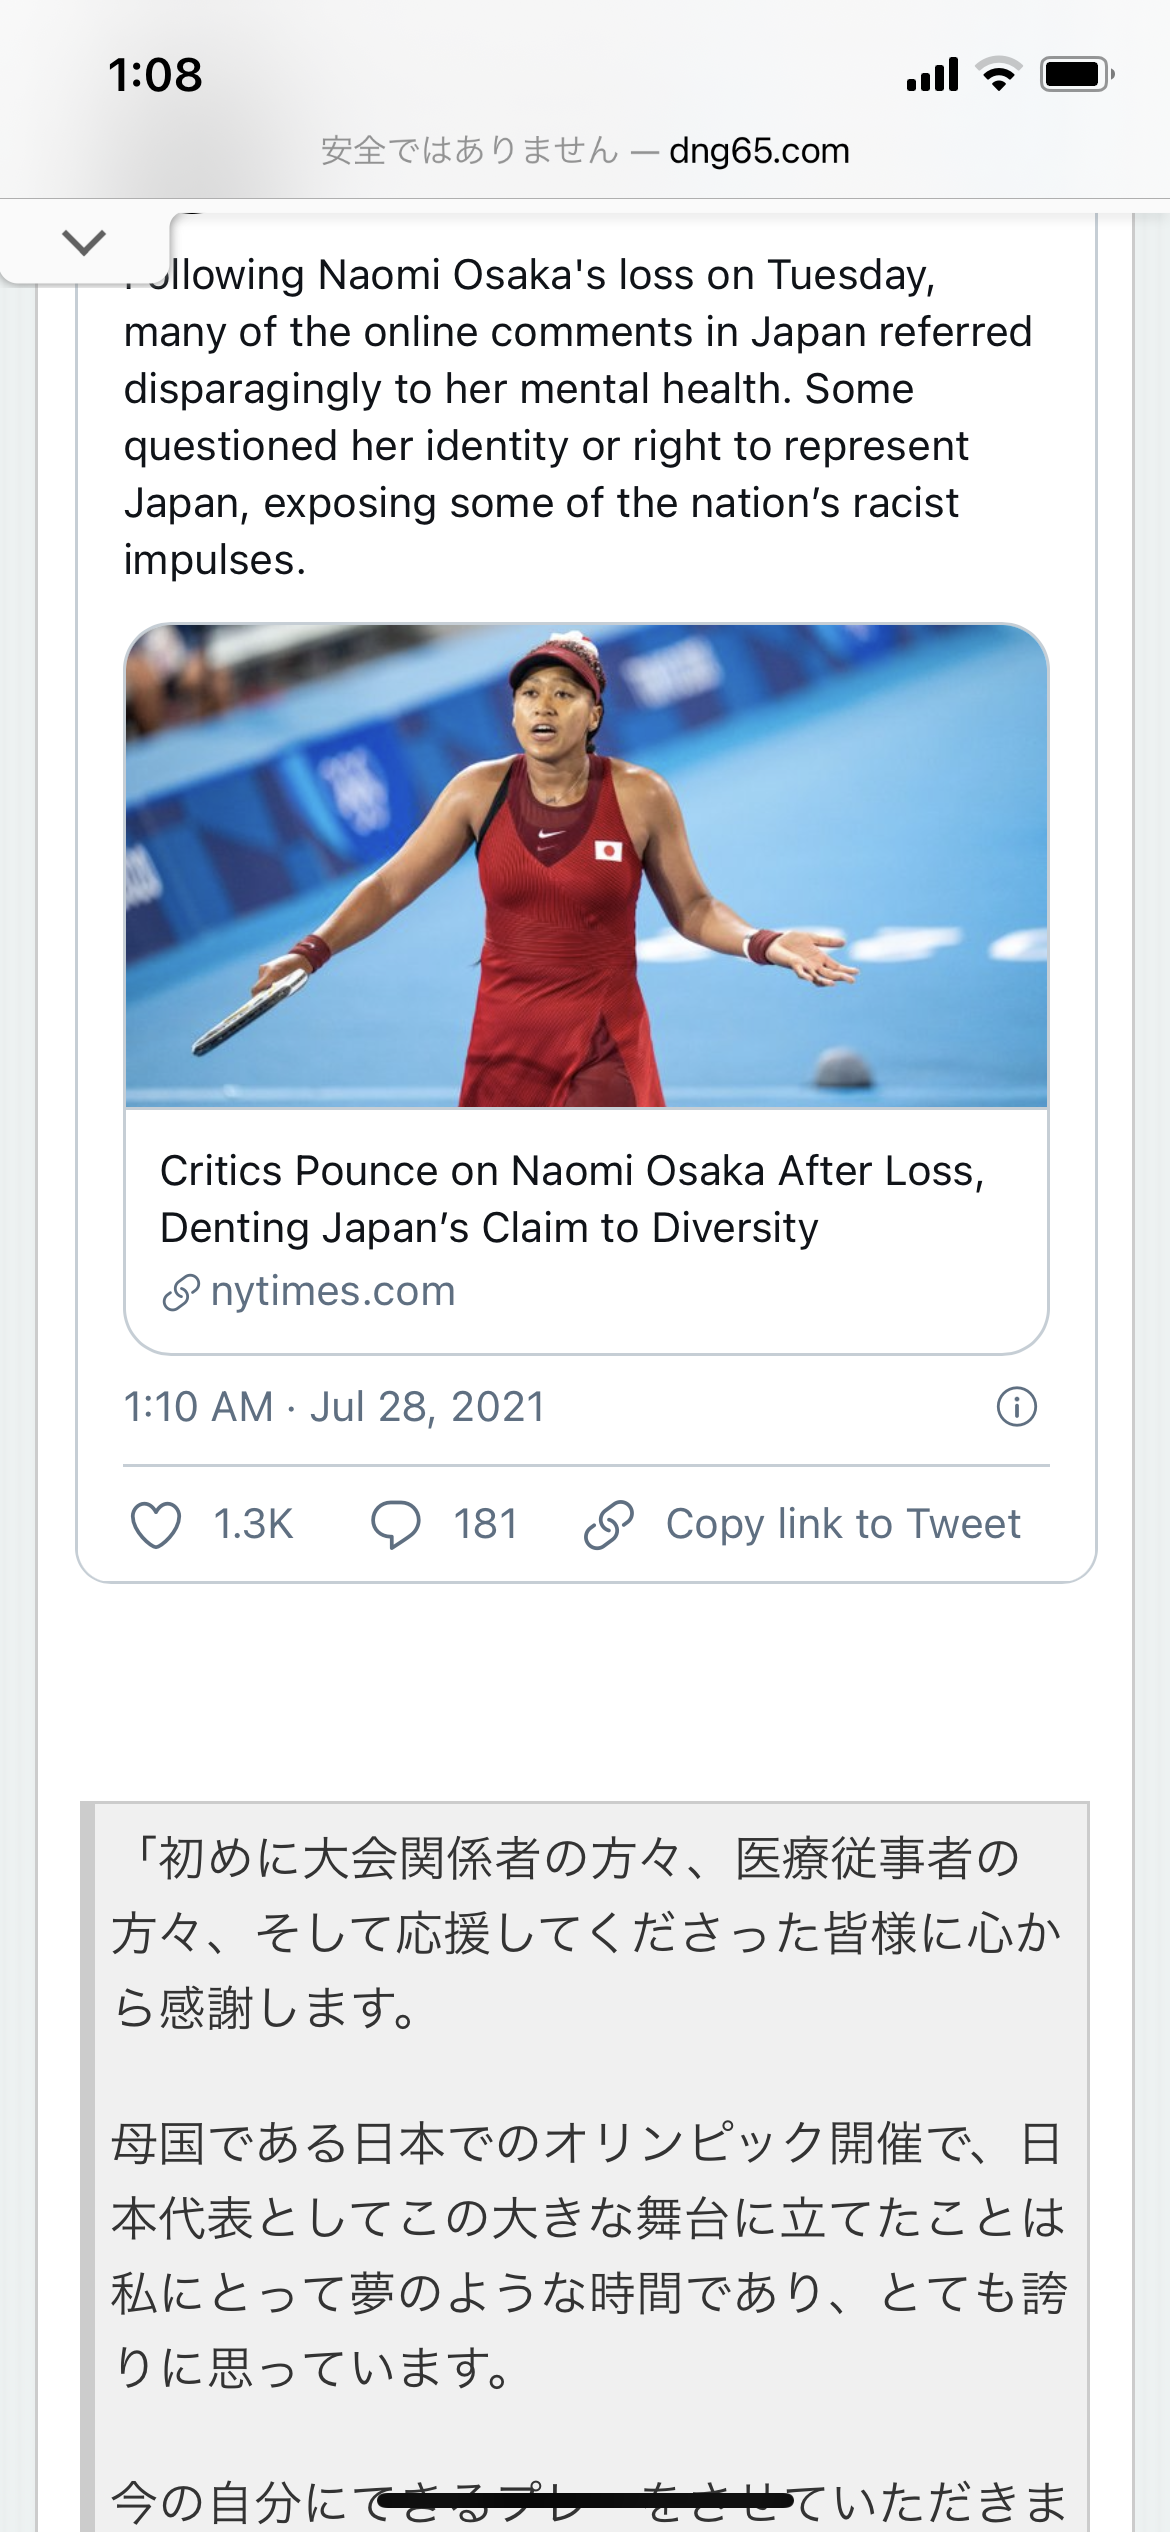Image resolution: width=1170 pixels, height=2532 pixels.
Task: Tap the dng65.com address bar
Action: click(585, 151)
